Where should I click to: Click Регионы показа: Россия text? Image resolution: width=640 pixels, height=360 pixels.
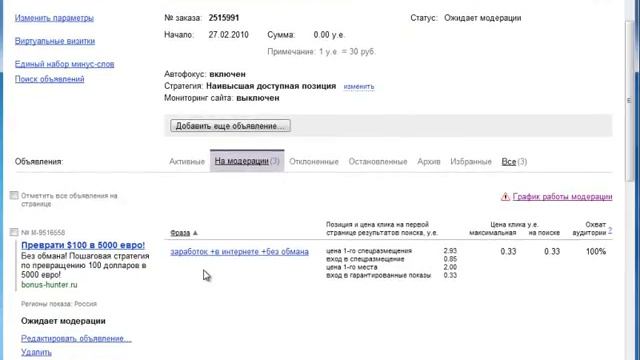click(59, 304)
